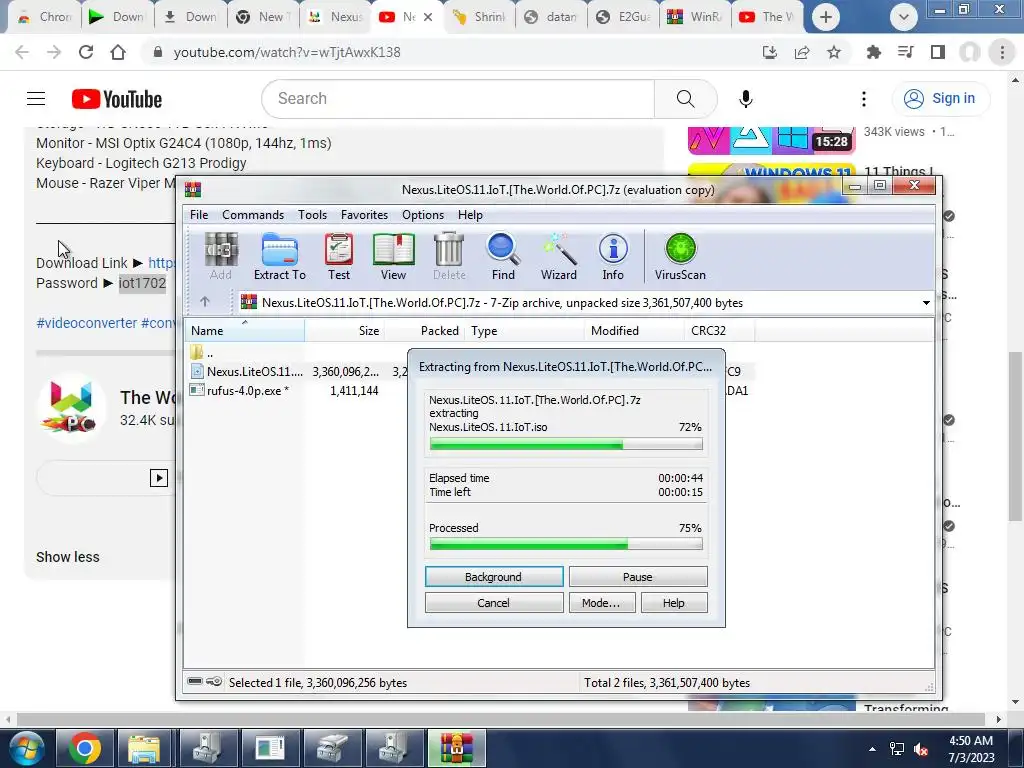
Task: Click the #videoconverter hashtag link
Action: click(x=87, y=323)
